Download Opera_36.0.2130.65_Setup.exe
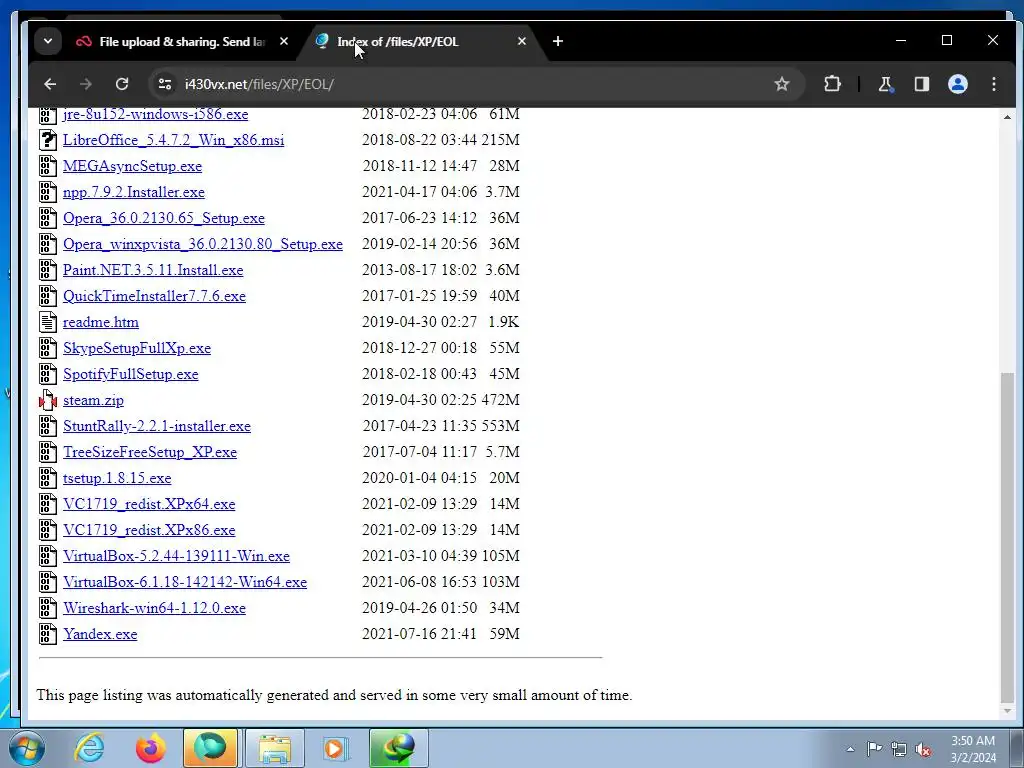The image size is (1024, 768). click(x=163, y=218)
